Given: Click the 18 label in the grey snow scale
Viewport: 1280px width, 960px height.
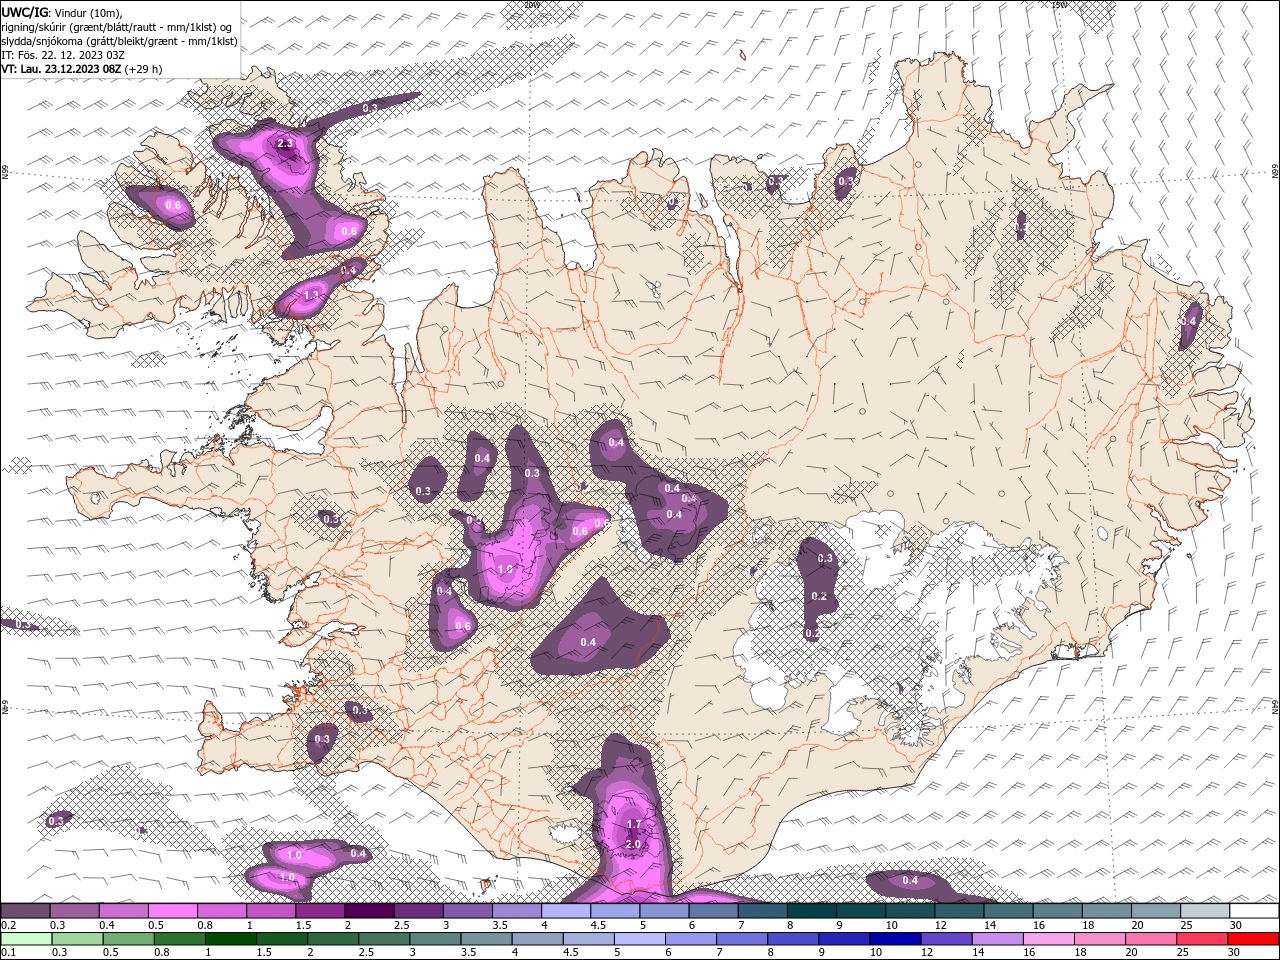Looking at the screenshot, I should pos(1087,925).
